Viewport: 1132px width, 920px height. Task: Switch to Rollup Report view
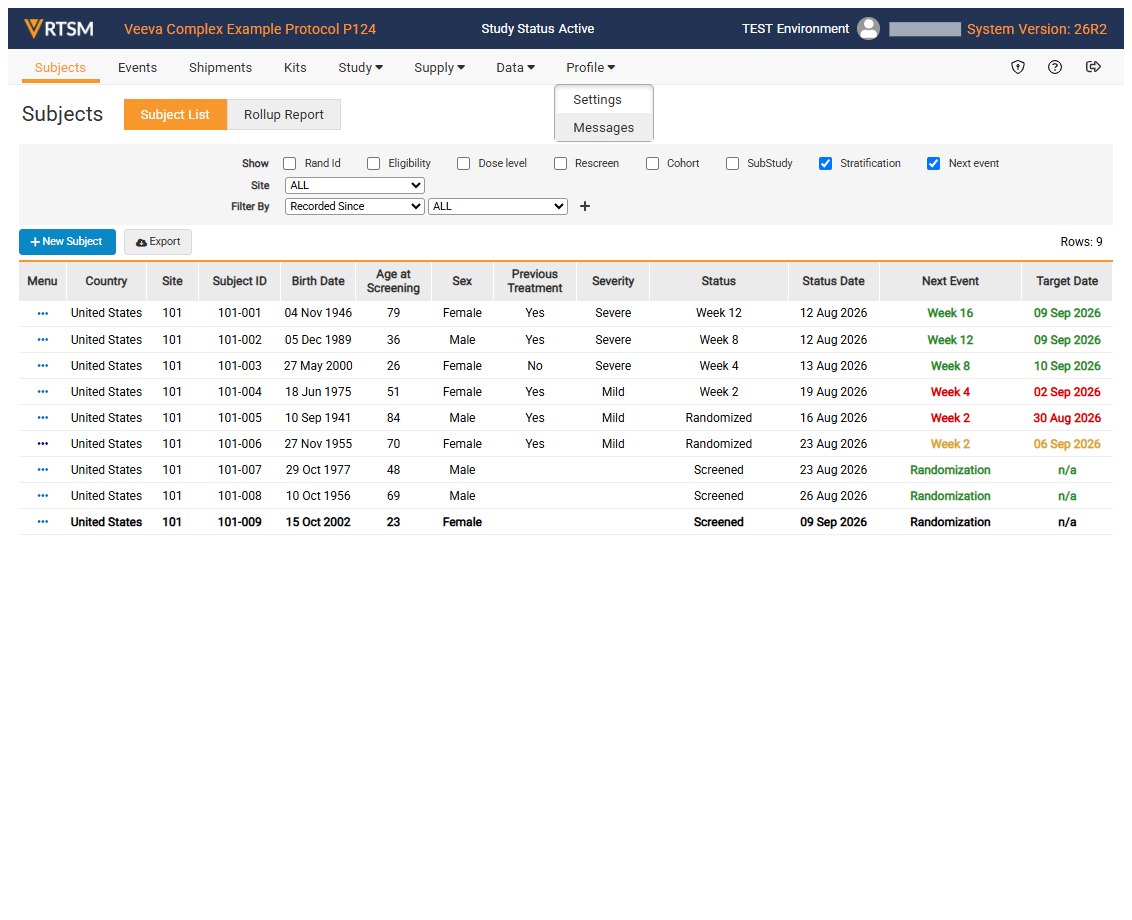284,115
